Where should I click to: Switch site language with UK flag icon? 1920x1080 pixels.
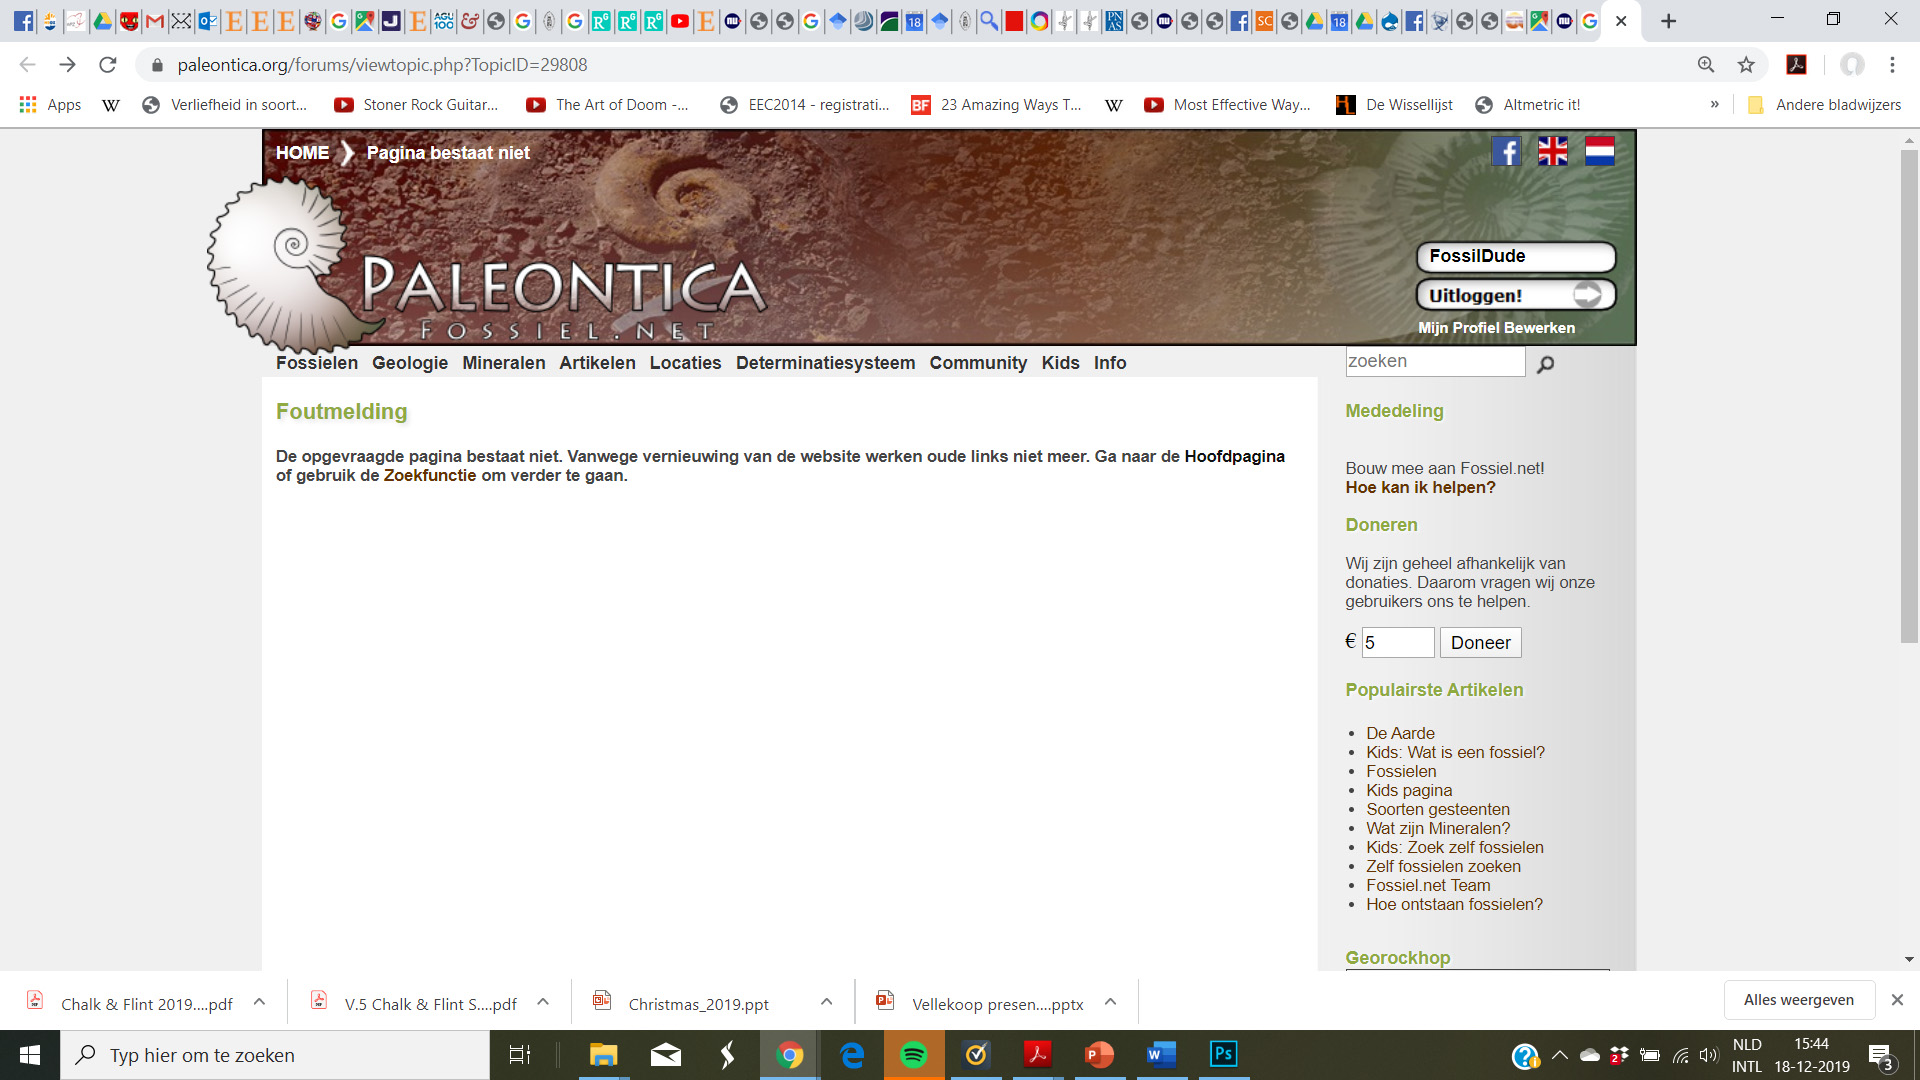tap(1552, 152)
